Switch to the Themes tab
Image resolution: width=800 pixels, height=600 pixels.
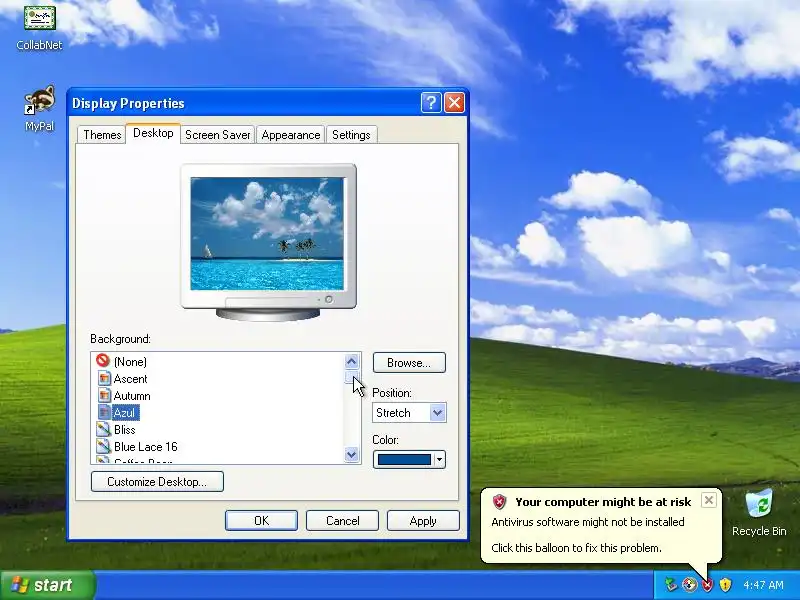[x=102, y=135]
